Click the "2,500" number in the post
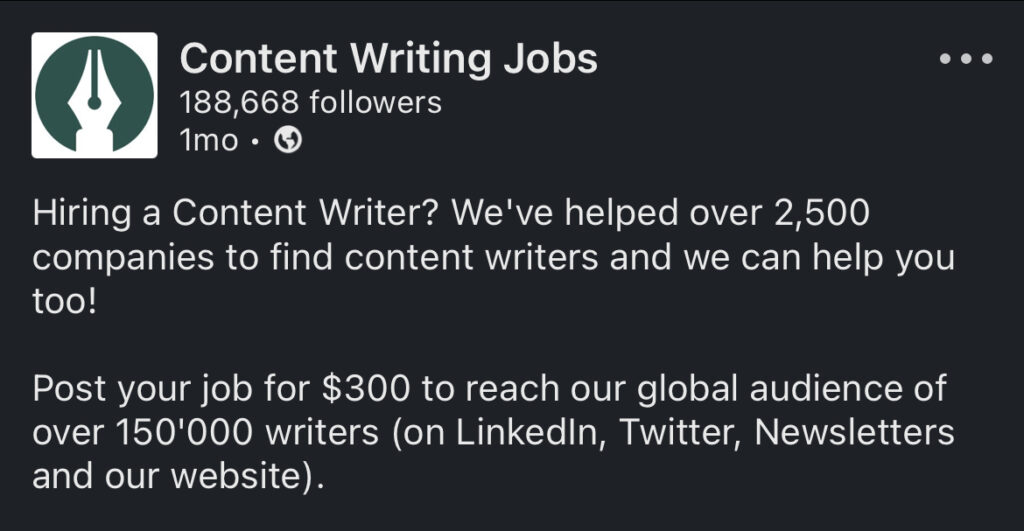 coord(822,214)
